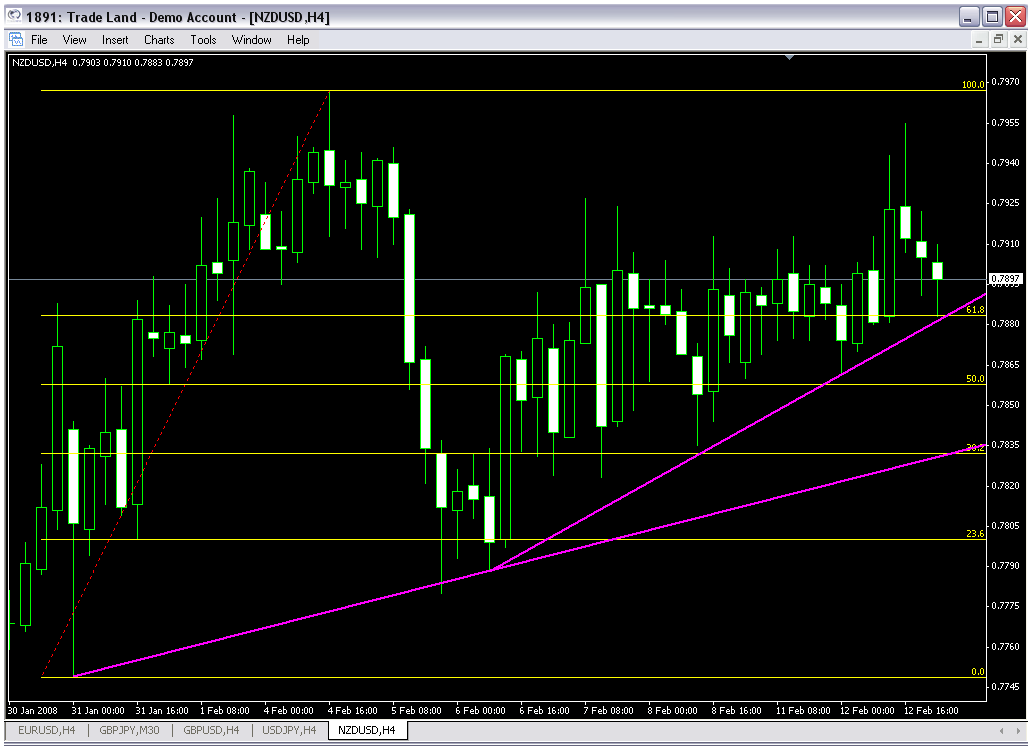Open the View menu

click(x=74, y=40)
